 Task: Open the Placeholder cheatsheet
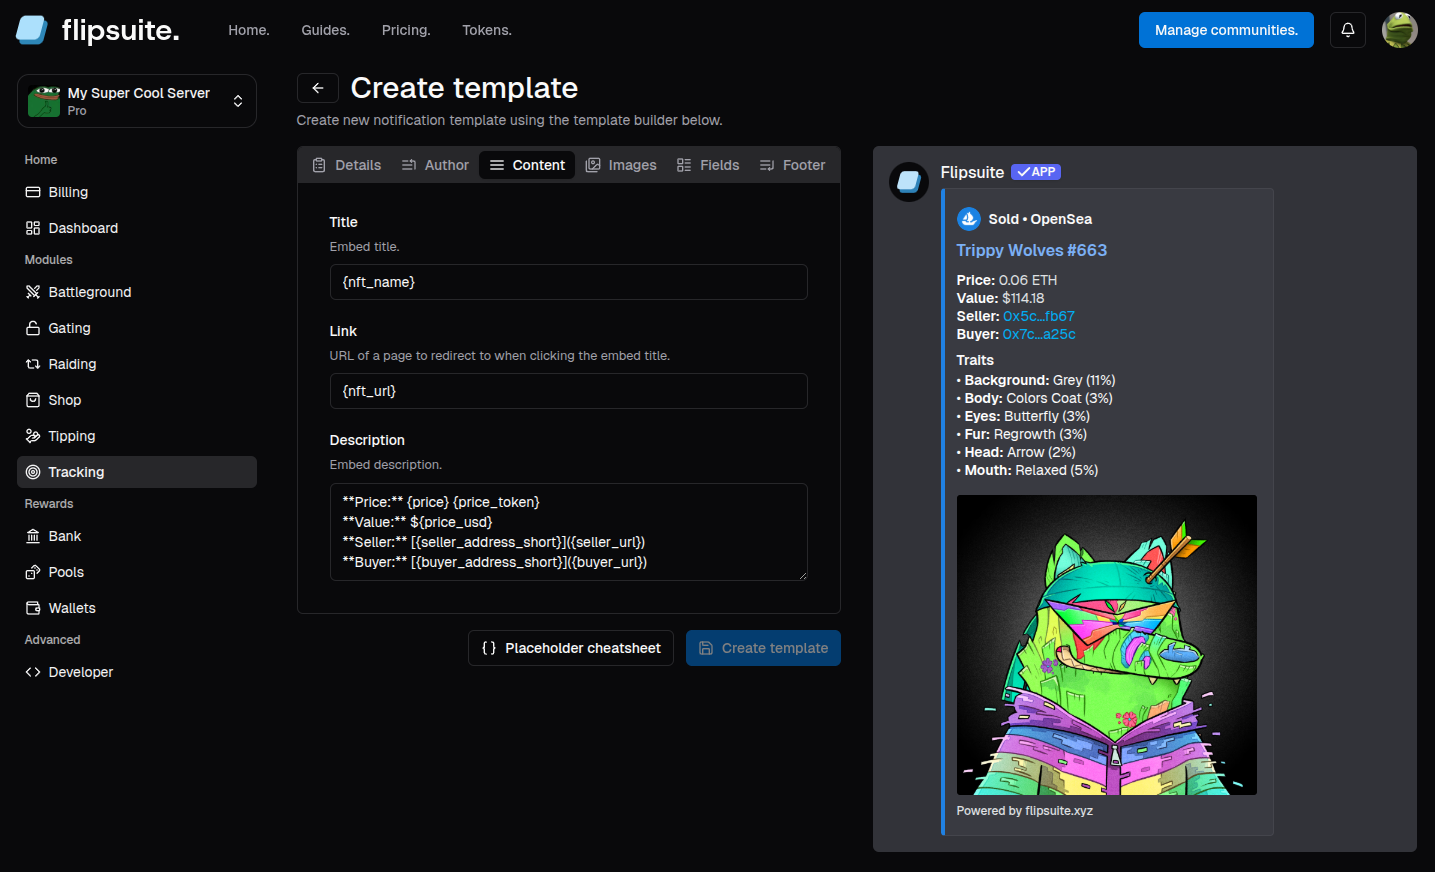tap(571, 648)
